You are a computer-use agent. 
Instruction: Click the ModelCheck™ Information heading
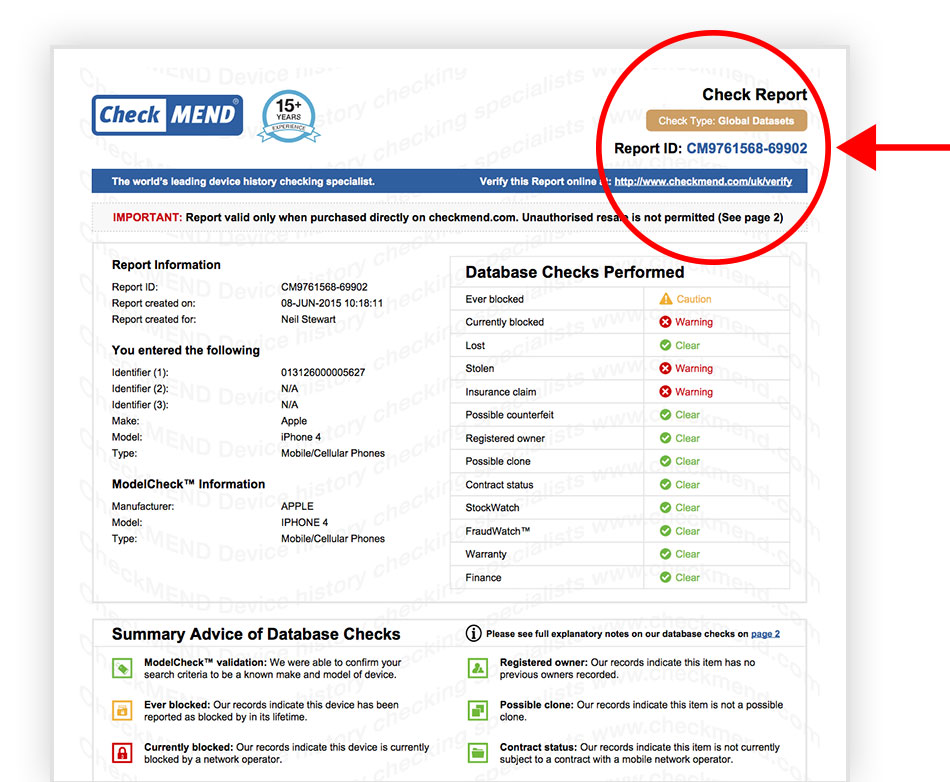188,484
